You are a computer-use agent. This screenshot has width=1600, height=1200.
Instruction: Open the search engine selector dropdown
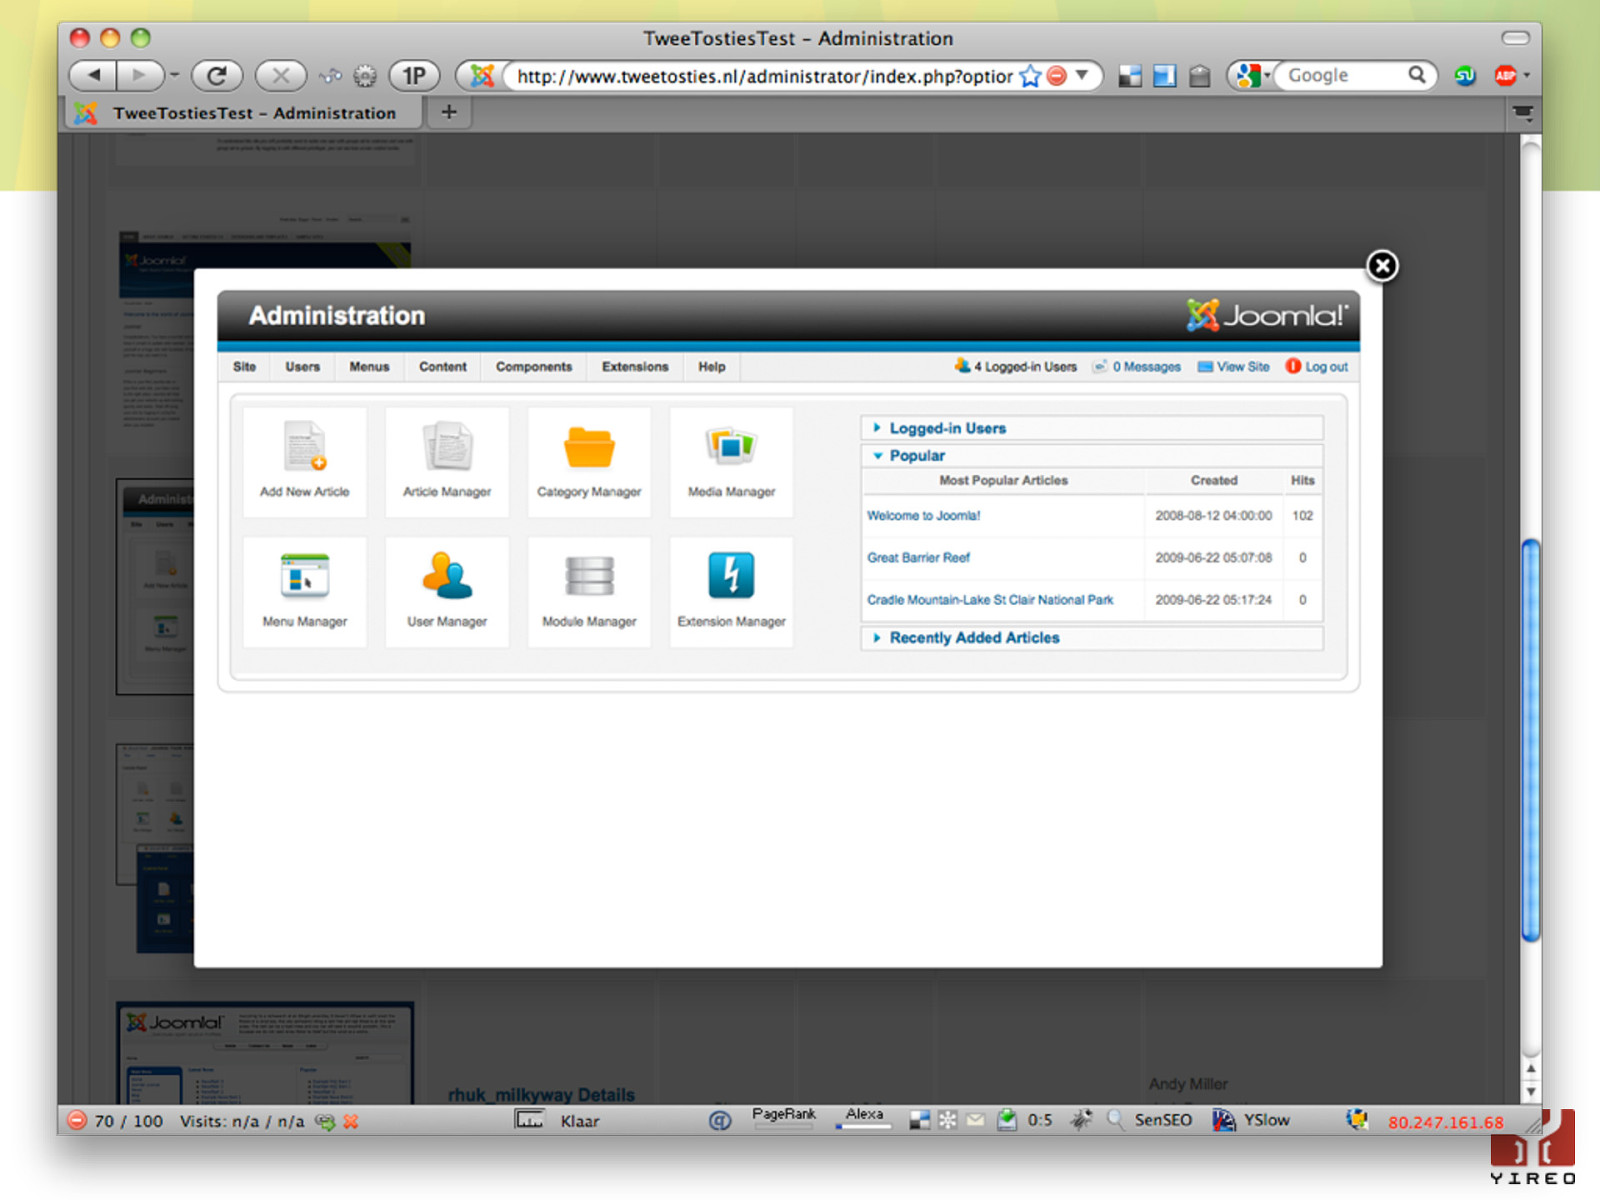pyautogui.click(x=1253, y=75)
